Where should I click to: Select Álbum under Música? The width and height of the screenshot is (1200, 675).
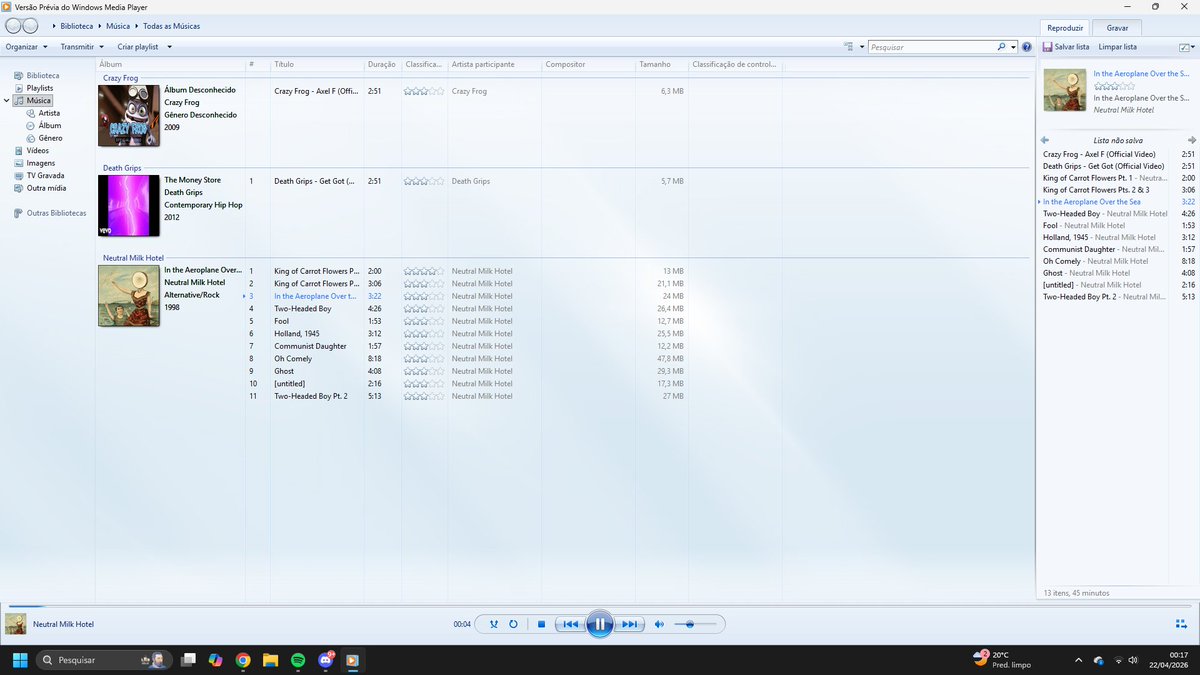(x=43, y=126)
